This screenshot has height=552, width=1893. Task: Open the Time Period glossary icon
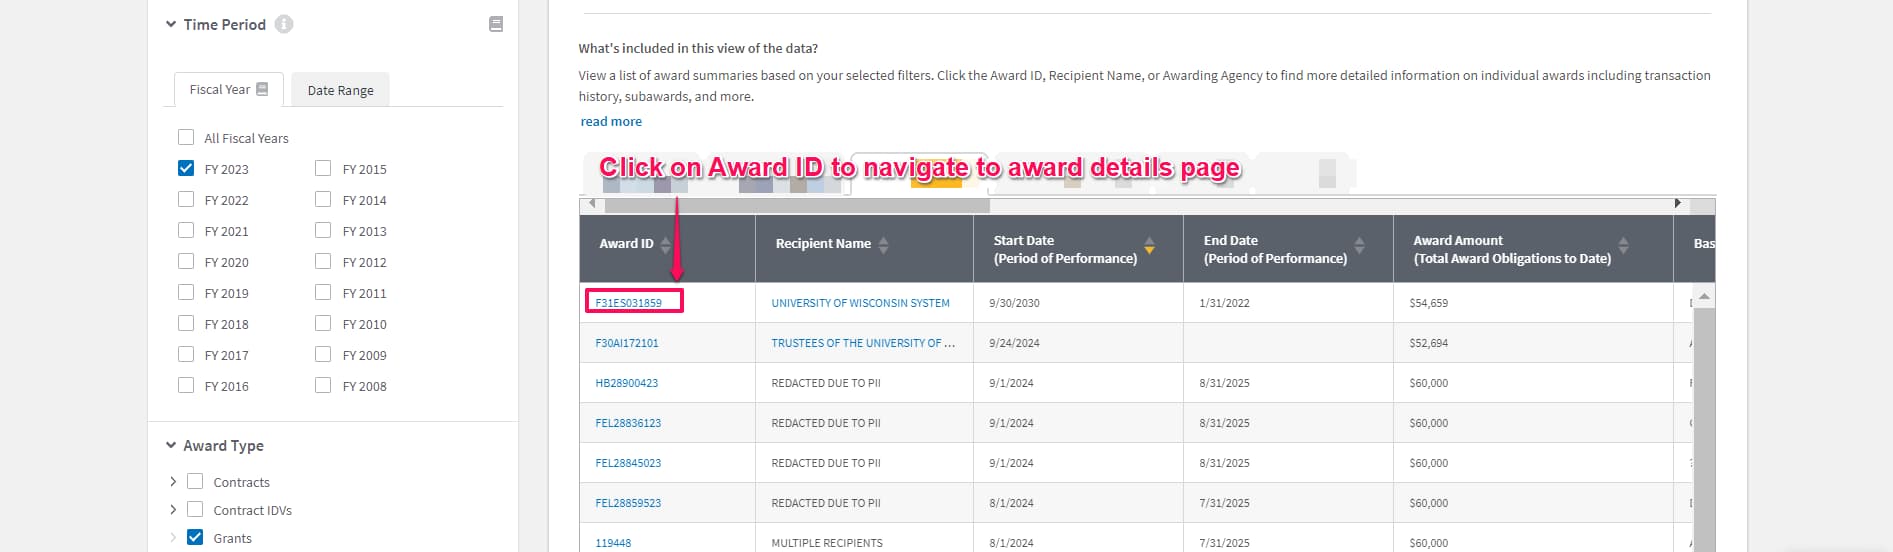[x=496, y=24]
